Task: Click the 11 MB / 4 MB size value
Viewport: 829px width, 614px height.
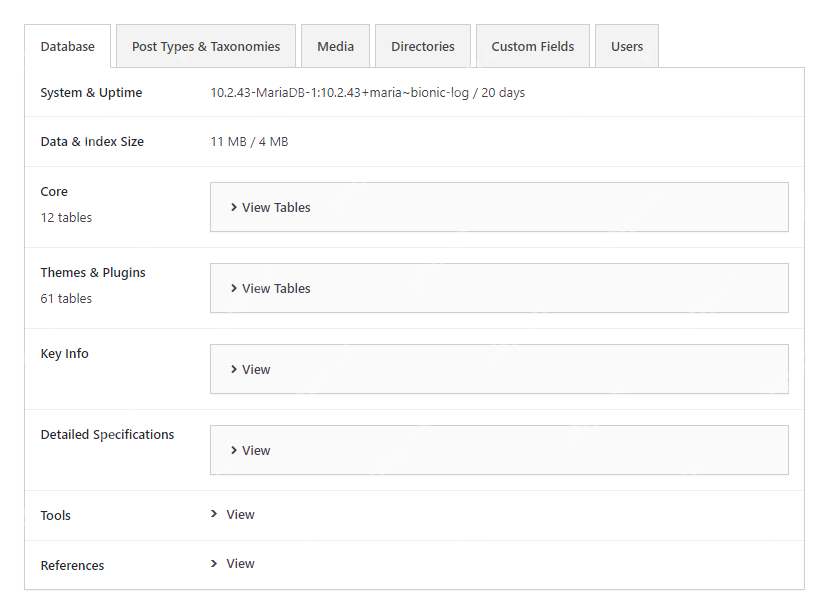Action: [x=249, y=141]
